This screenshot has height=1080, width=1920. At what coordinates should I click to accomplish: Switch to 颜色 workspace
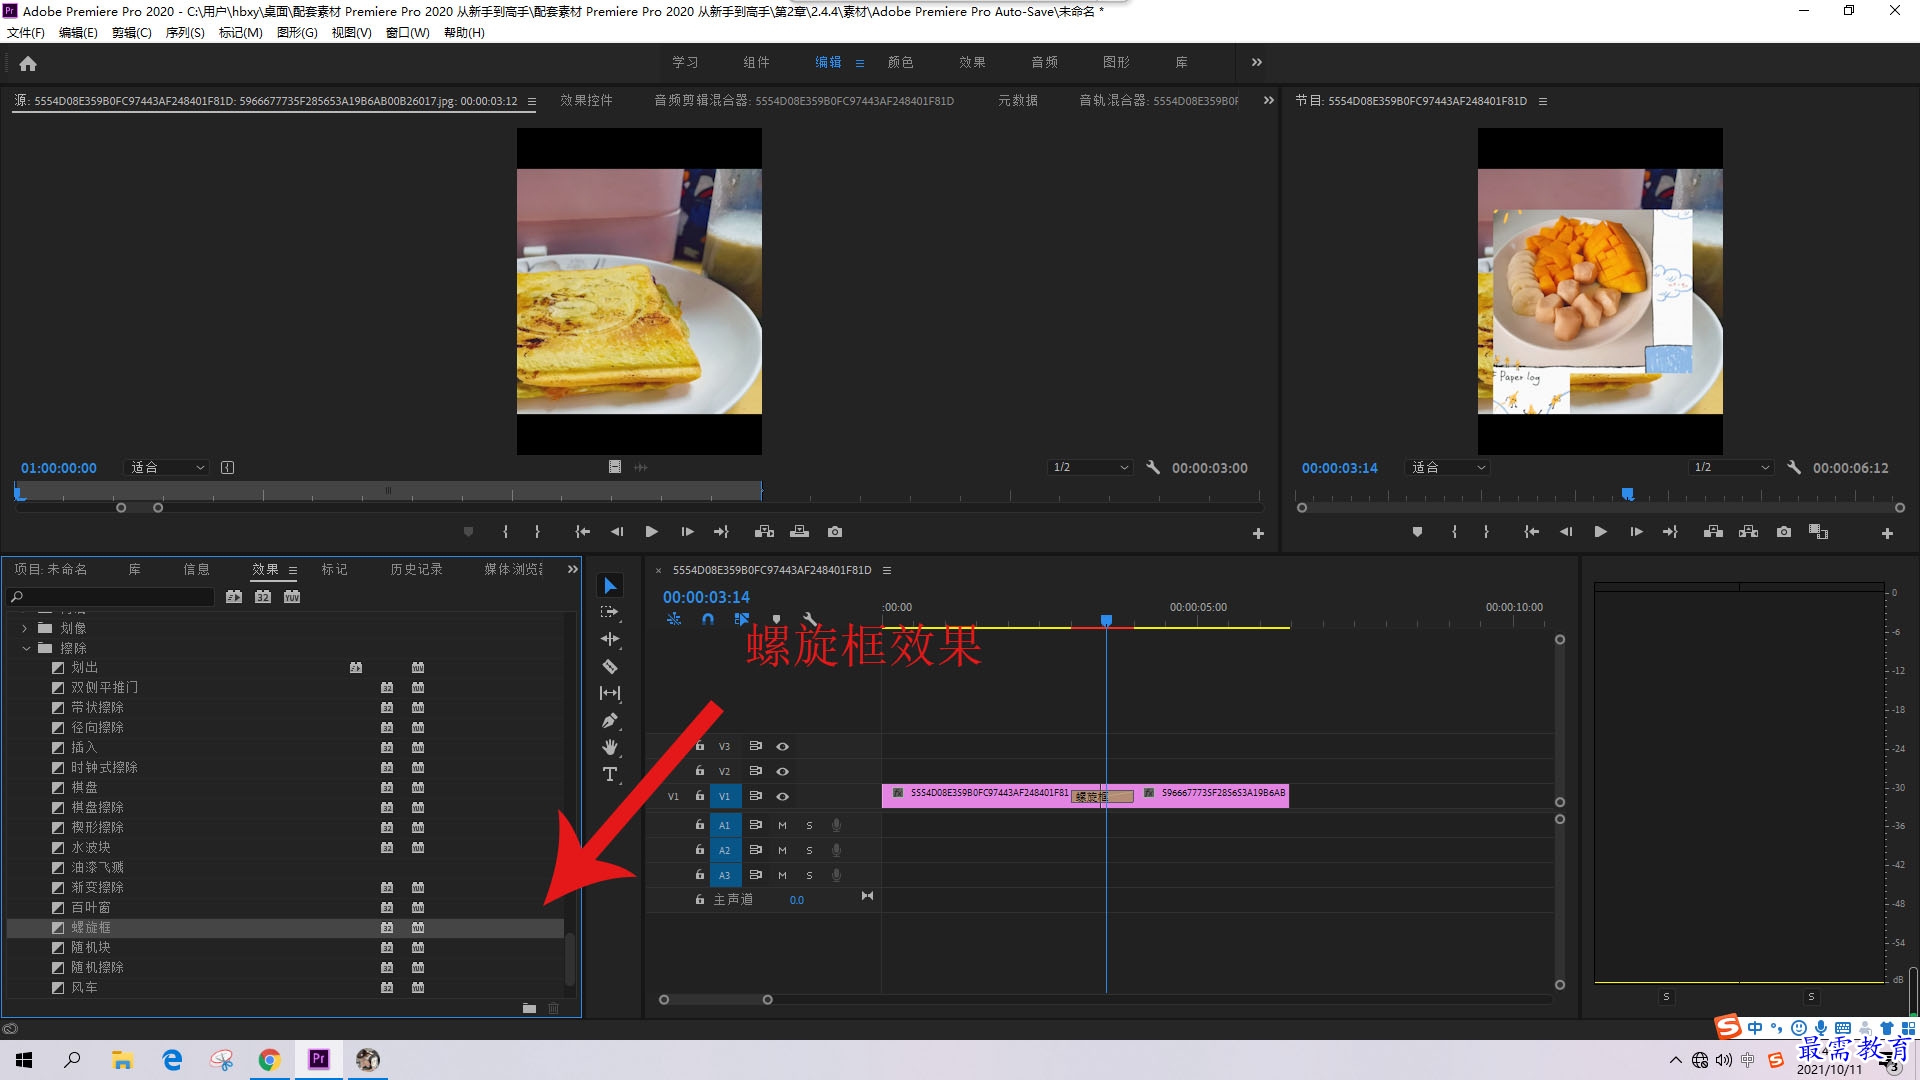click(x=900, y=62)
